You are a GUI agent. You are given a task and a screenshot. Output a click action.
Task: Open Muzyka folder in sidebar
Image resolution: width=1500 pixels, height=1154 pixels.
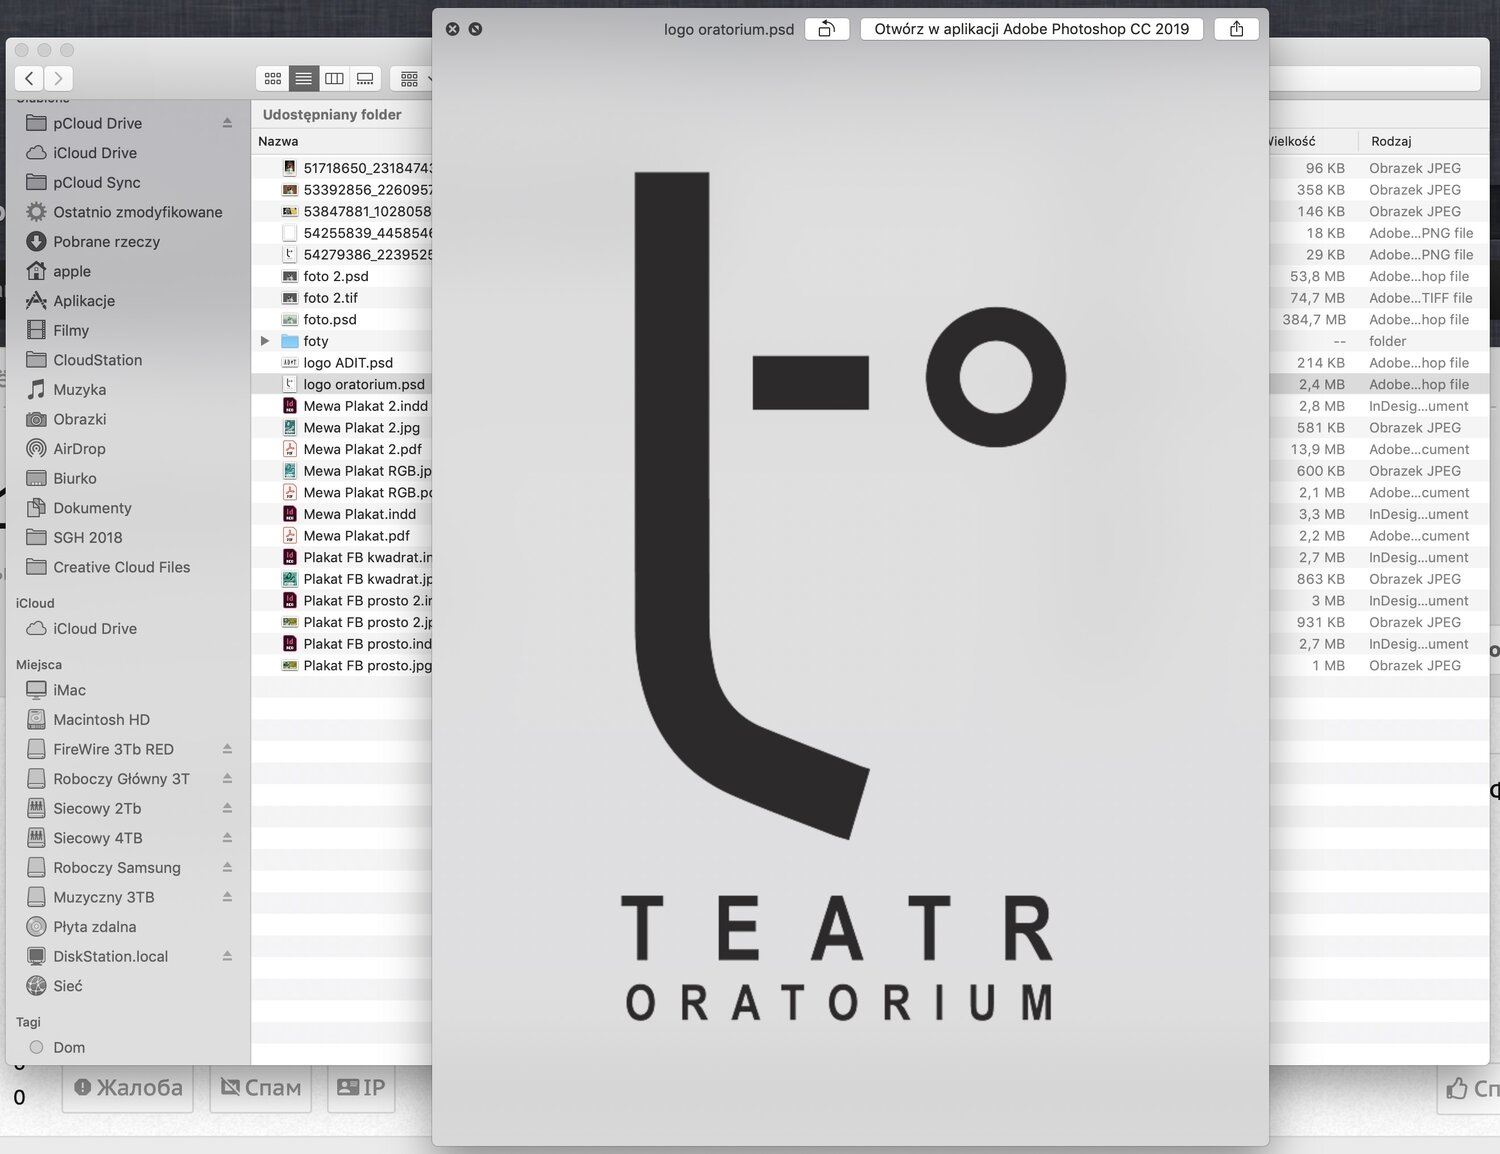(79, 389)
